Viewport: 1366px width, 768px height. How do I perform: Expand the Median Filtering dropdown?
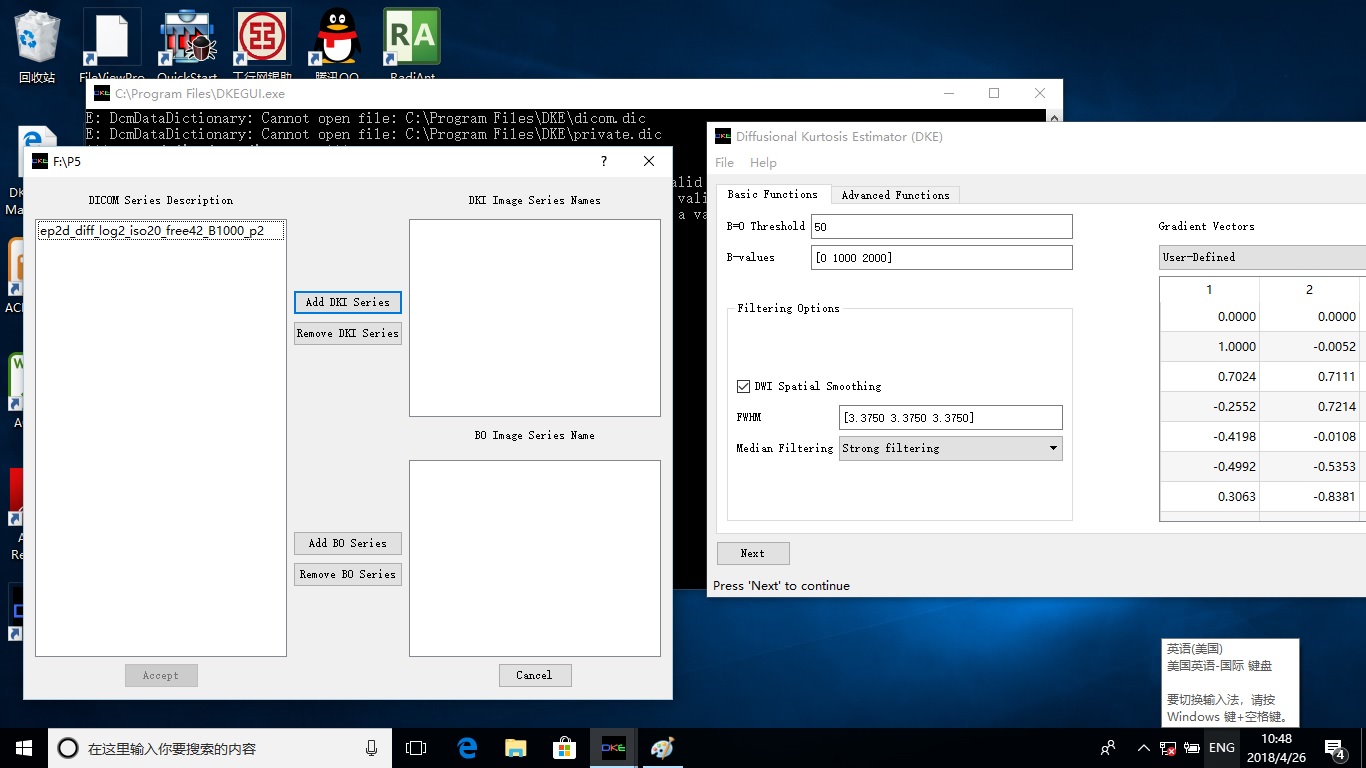[x=950, y=448]
